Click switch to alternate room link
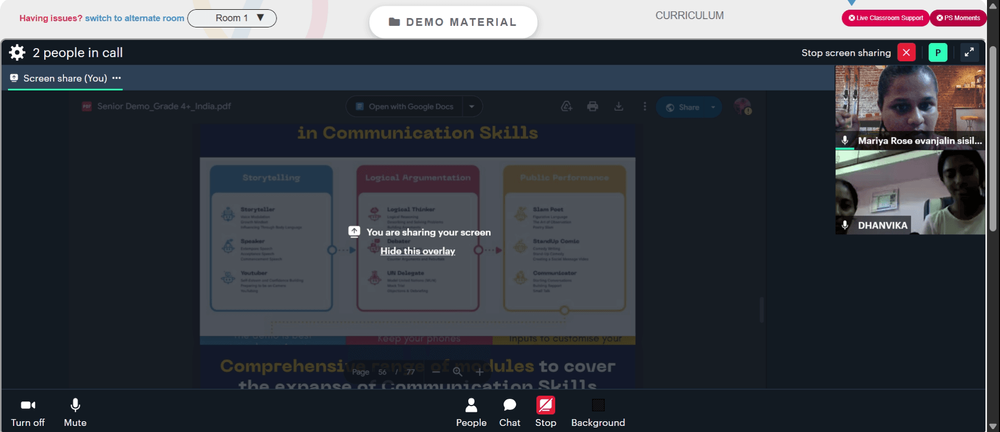The image size is (1000, 432). (x=135, y=18)
